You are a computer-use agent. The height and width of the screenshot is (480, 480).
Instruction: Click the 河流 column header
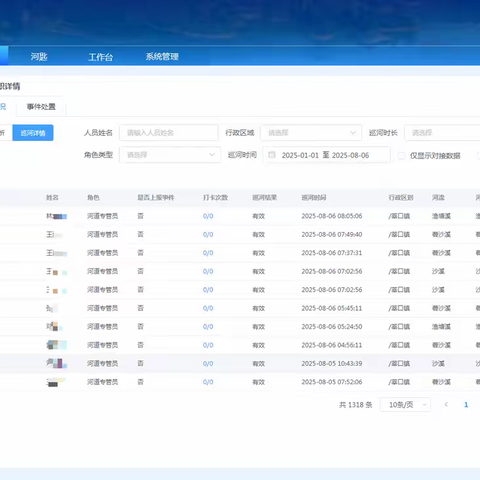coord(438,198)
